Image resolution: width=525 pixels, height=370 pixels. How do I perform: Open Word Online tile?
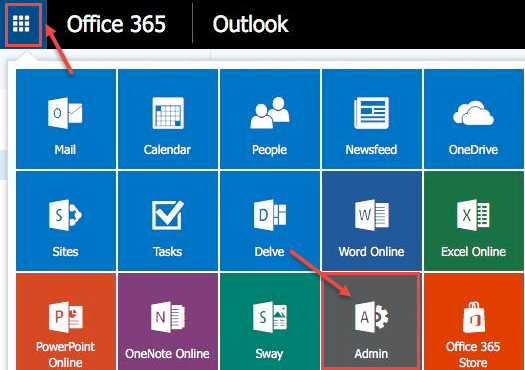[372, 221]
